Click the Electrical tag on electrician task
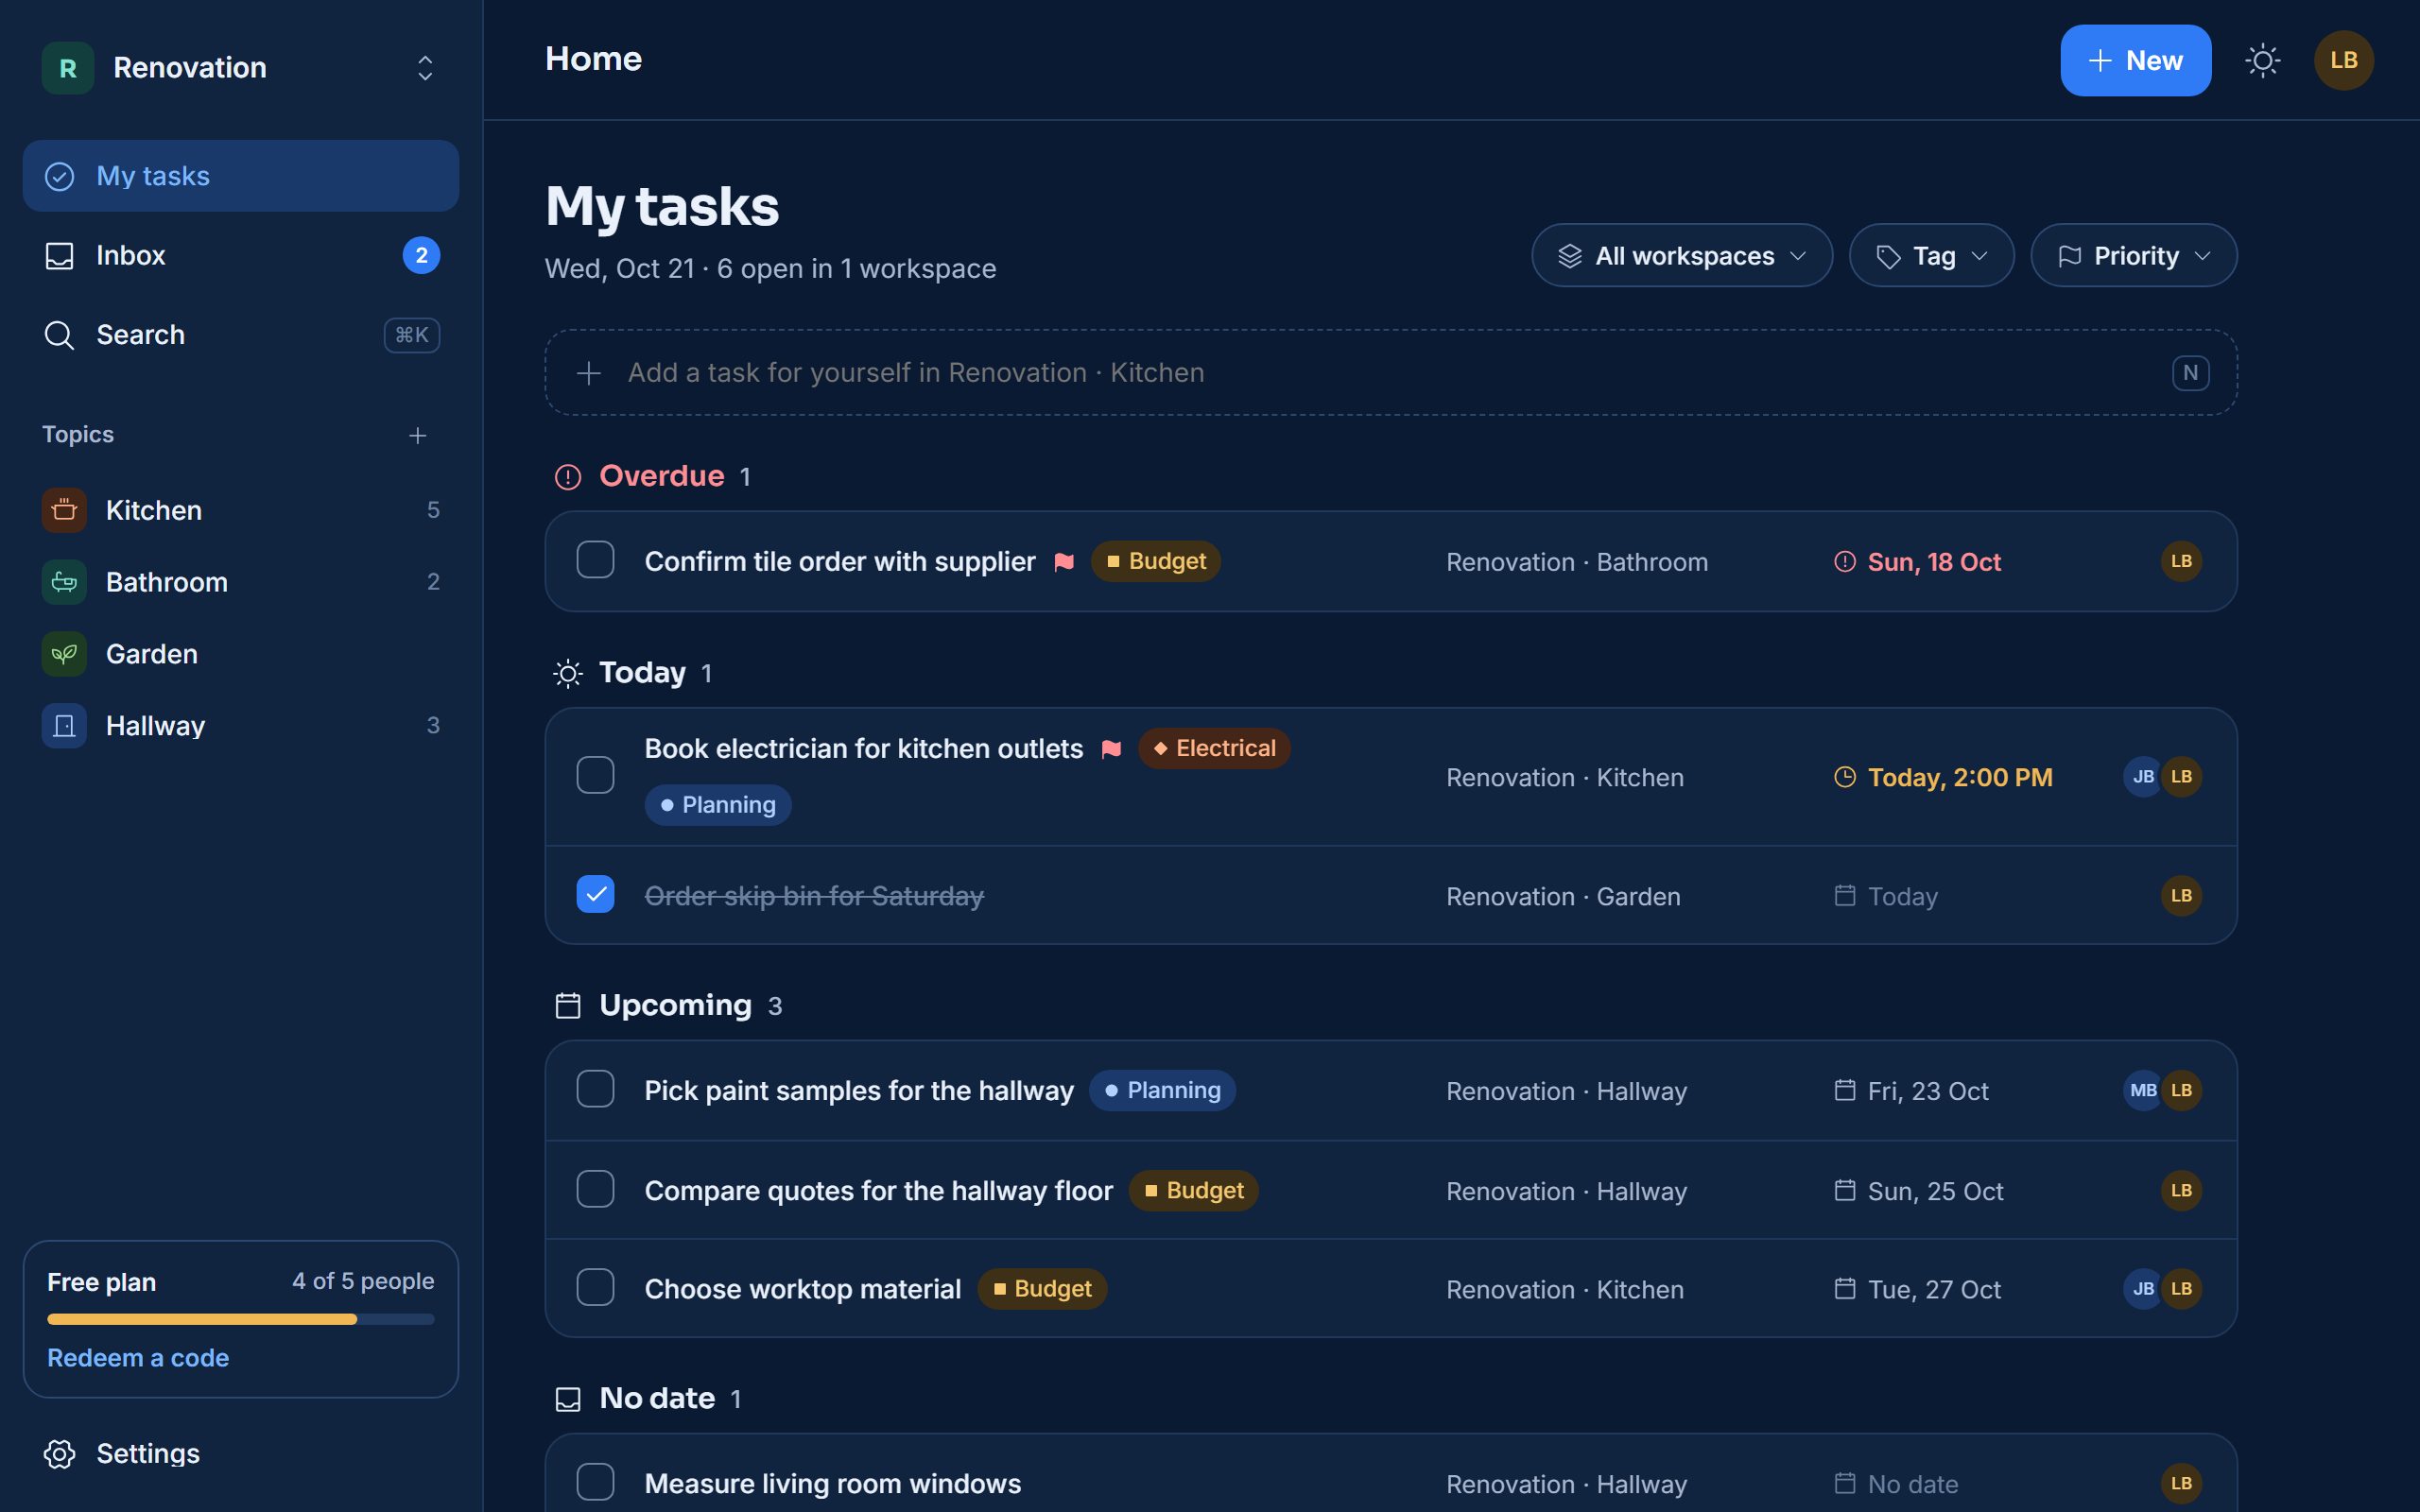 click(x=1214, y=748)
